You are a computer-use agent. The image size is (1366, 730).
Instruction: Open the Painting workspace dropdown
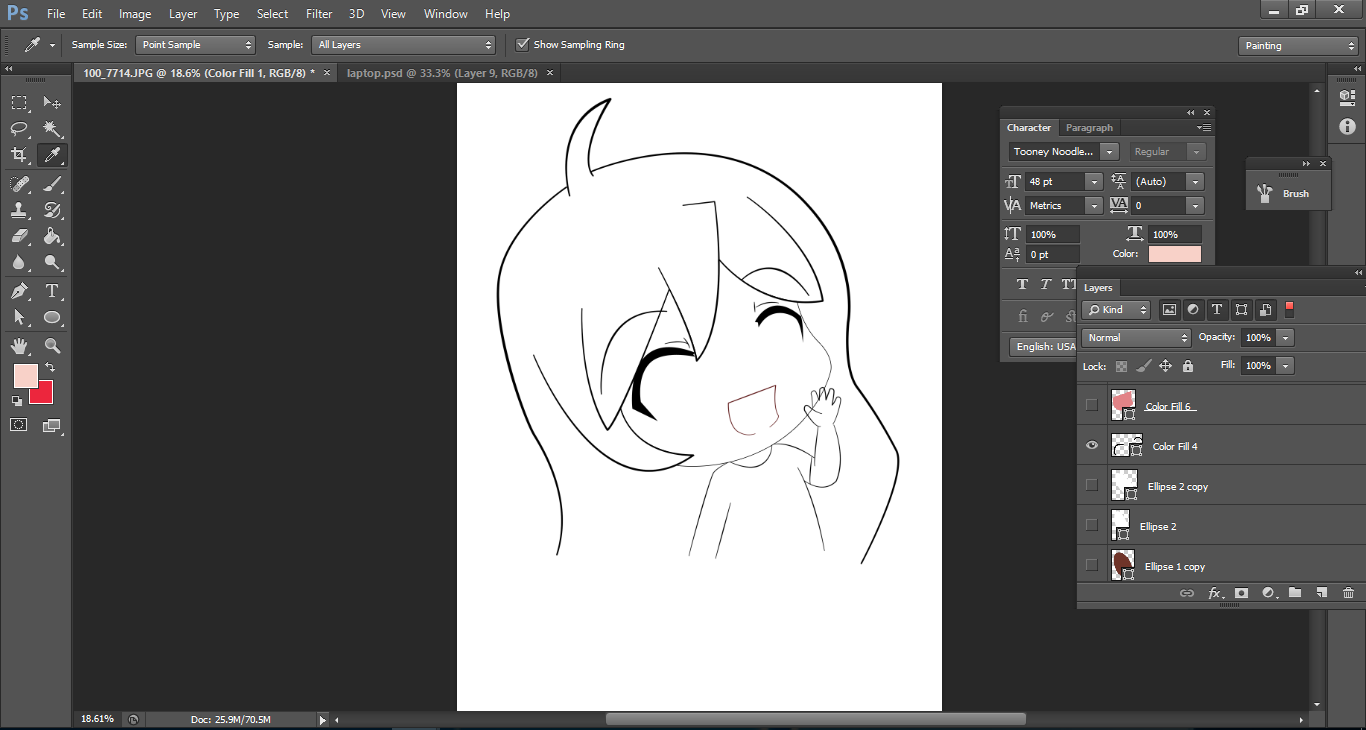tap(1298, 46)
